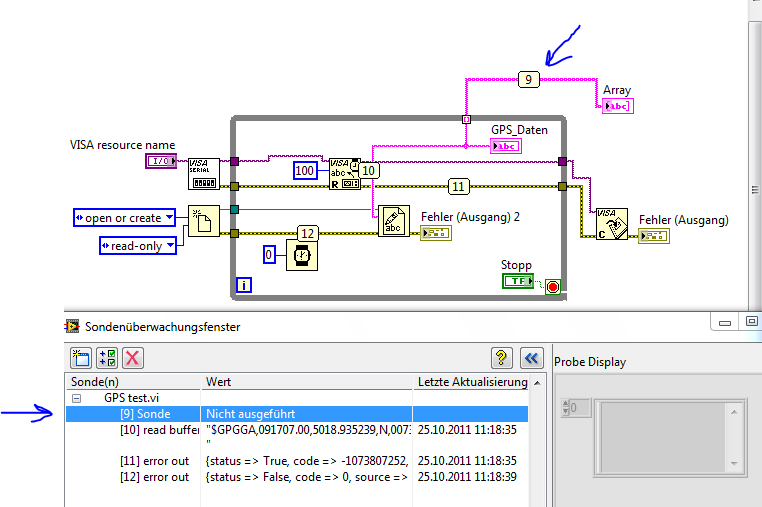
Task: Click the Fehler (Ausgang) 2 error terminal
Action: pos(436,233)
